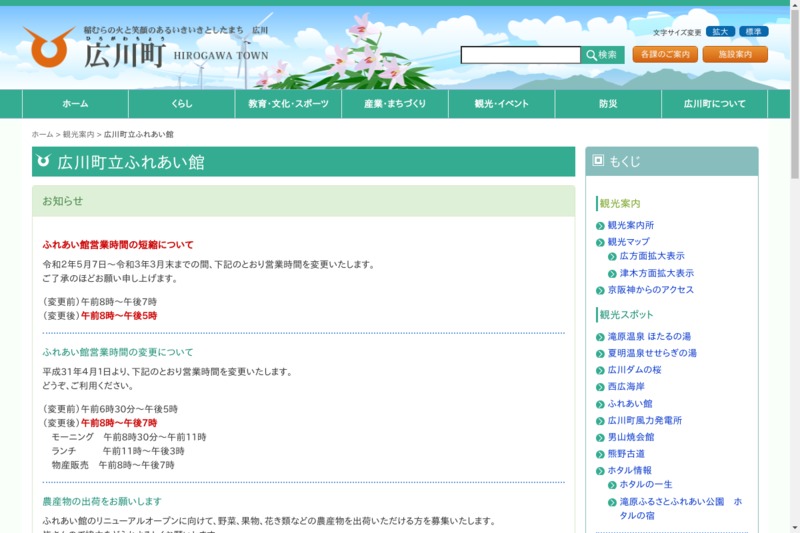Reset text size with 標準 button
This screenshot has height=533, width=800.
(x=753, y=32)
